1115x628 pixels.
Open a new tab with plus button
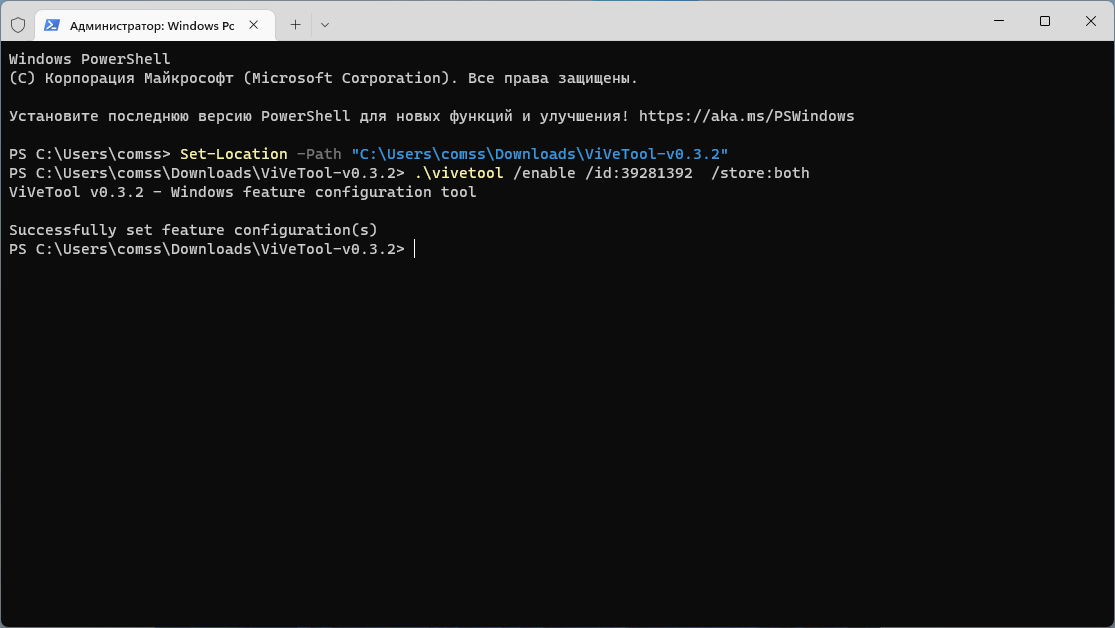pos(295,24)
